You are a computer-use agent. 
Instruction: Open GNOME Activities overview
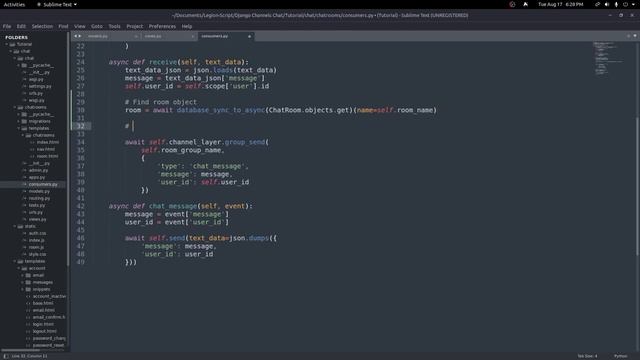(x=14, y=4)
